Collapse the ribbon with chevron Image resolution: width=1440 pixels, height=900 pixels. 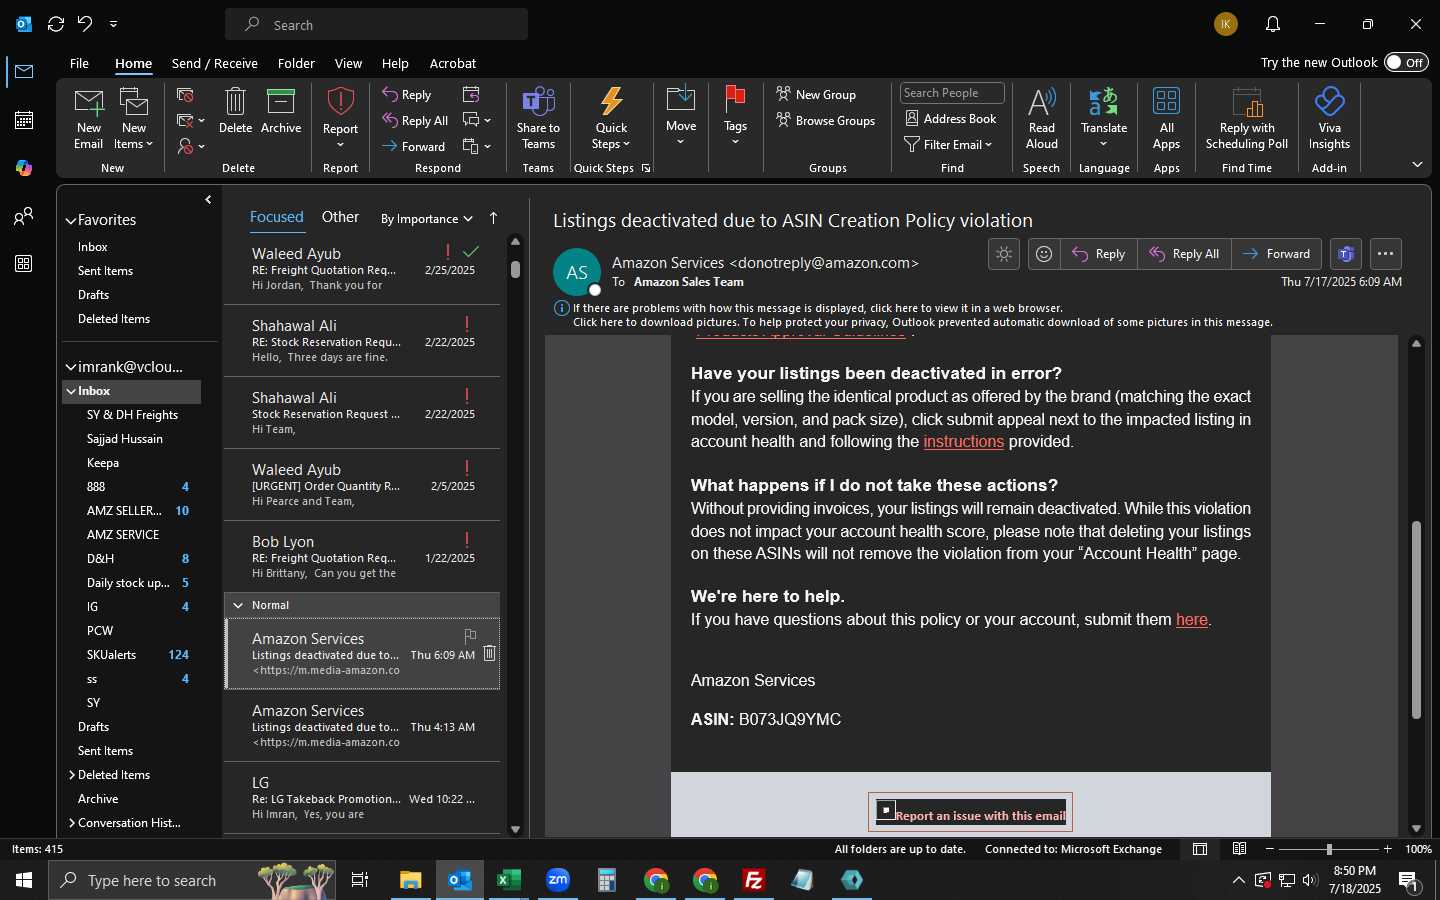pyautogui.click(x=1417, y=164)
